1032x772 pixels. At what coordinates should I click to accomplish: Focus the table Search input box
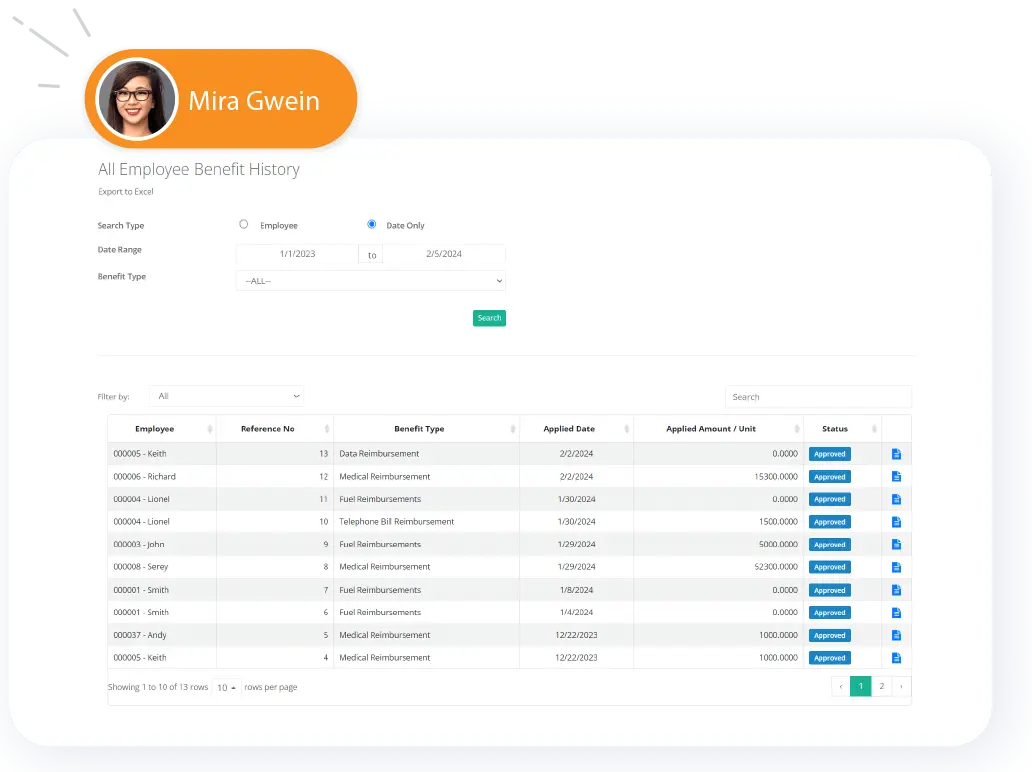818,397
